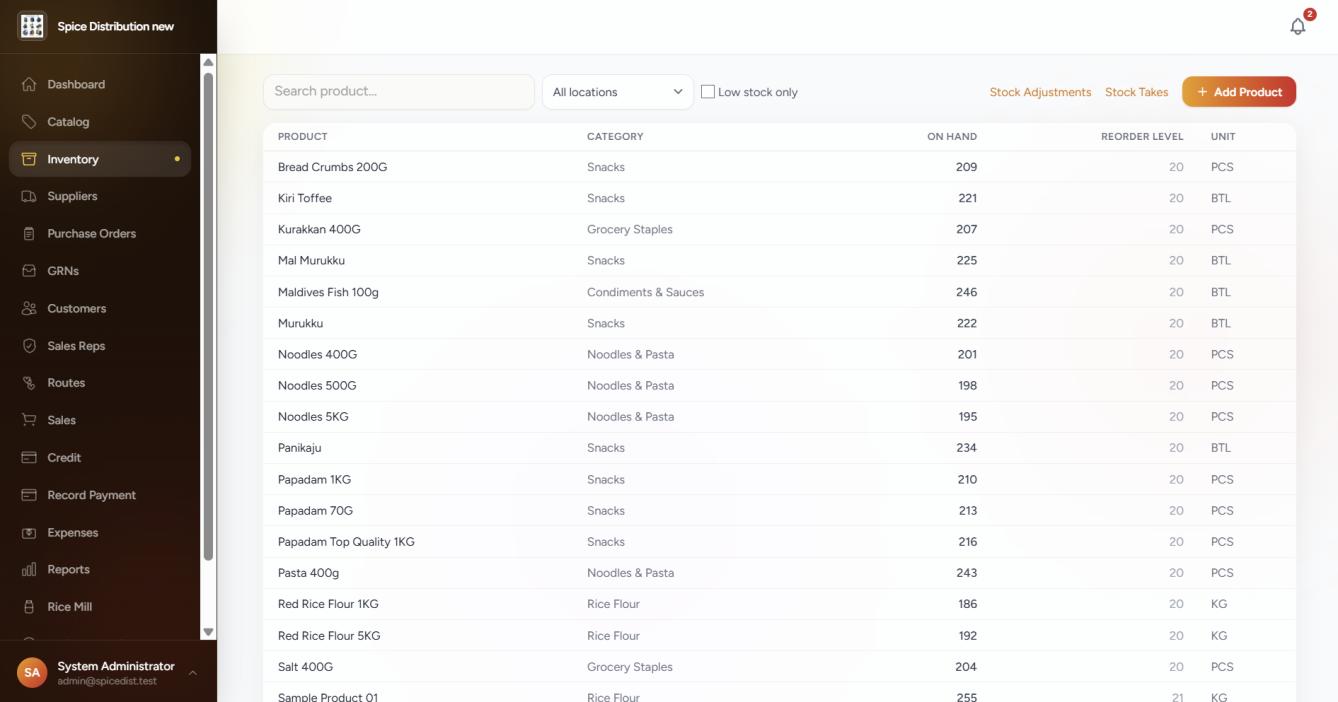Open Purchase Orders from sidebar
This screenshot has height=702, width=1338.
(100, 234)
